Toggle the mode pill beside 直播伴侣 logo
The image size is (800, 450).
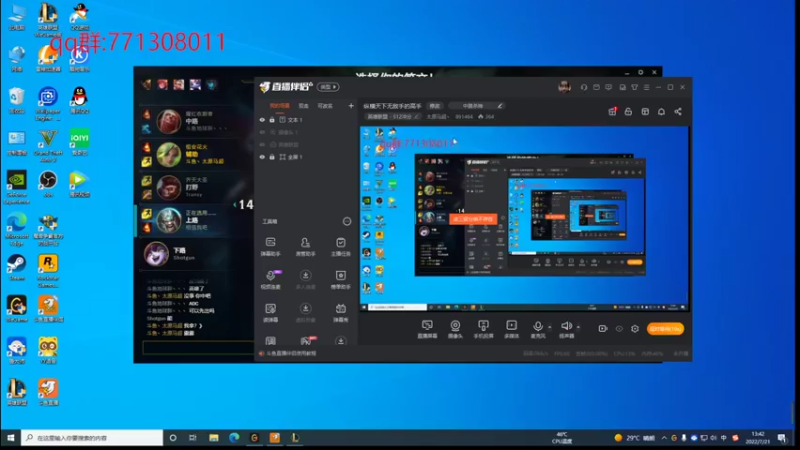click(x=328, y=87)
